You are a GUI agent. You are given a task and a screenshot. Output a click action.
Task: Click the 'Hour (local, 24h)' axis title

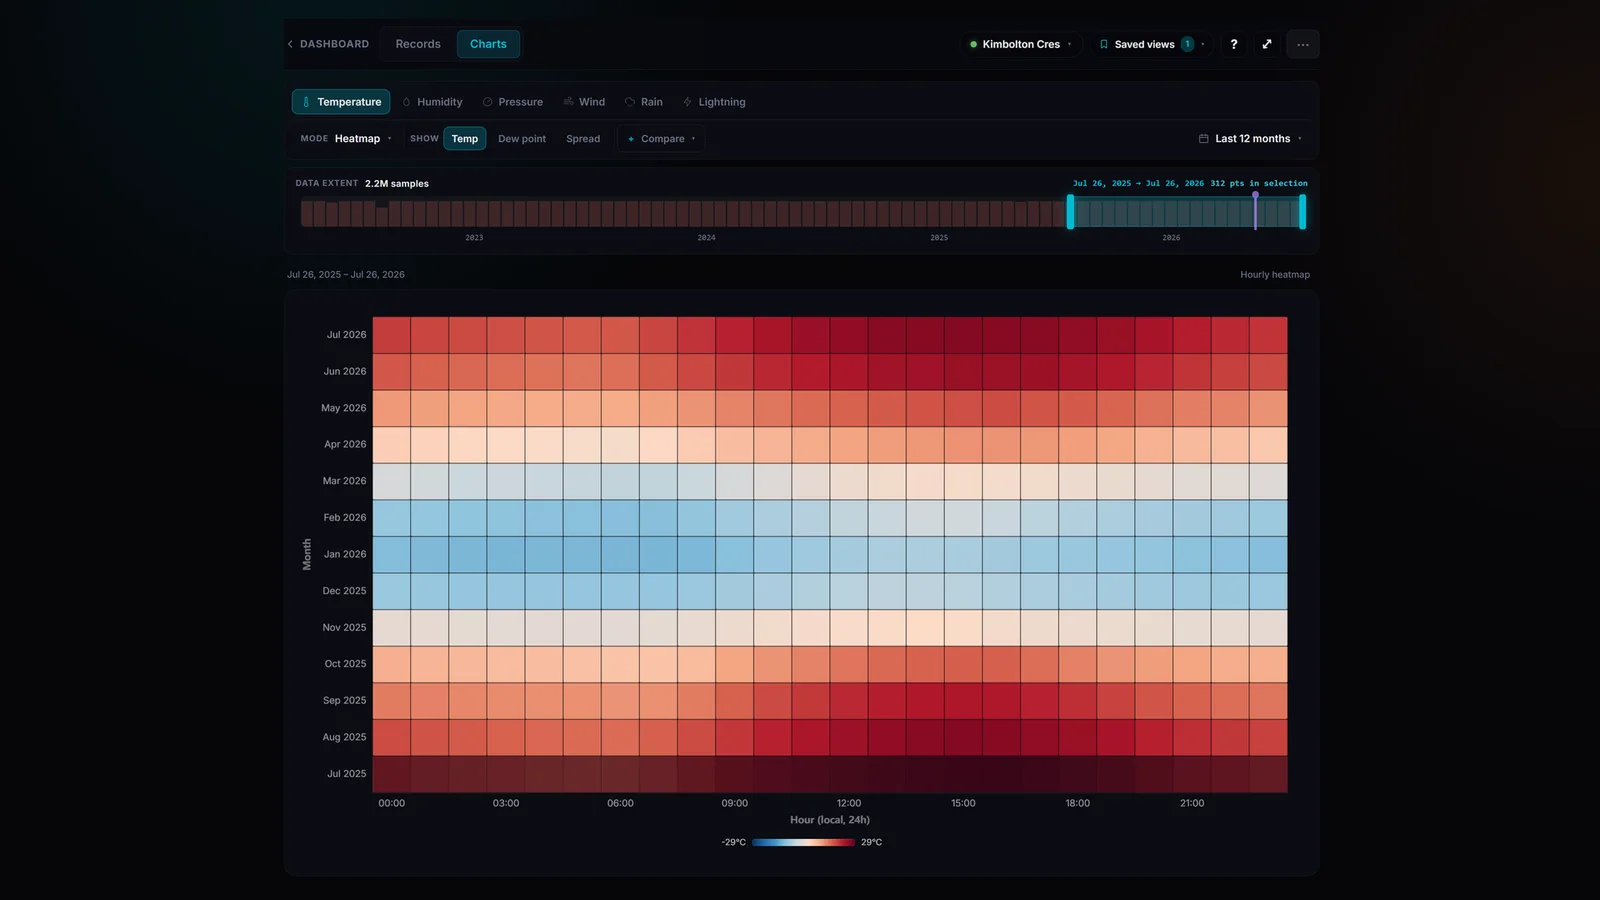click(830, 820)
